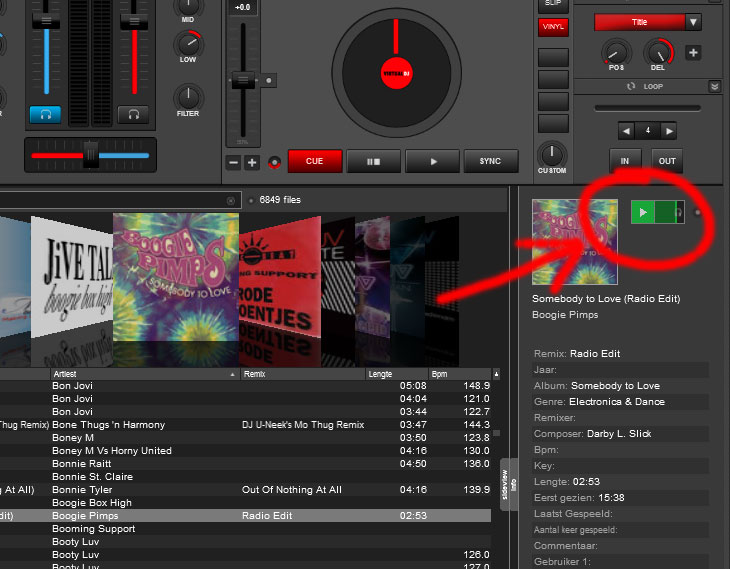The height and width of the screenshot is (569, 730).
Task: Click the pause-stop deck button
Action: pos(373,161)
